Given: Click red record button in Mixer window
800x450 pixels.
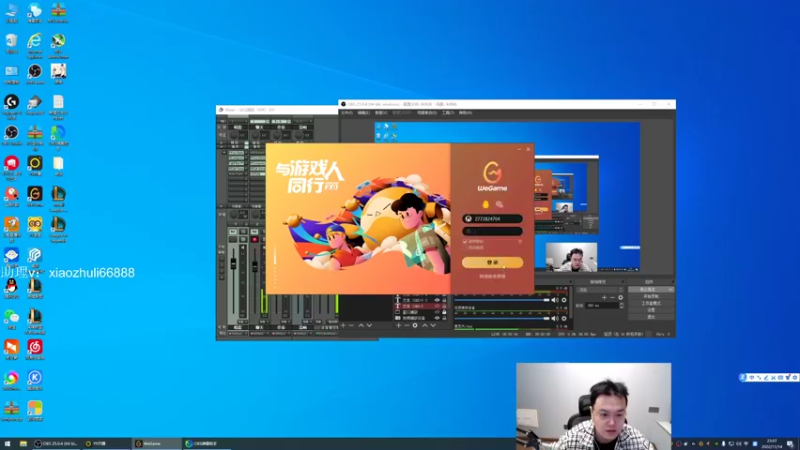Looking at the screenshot, I should point(255,239).
